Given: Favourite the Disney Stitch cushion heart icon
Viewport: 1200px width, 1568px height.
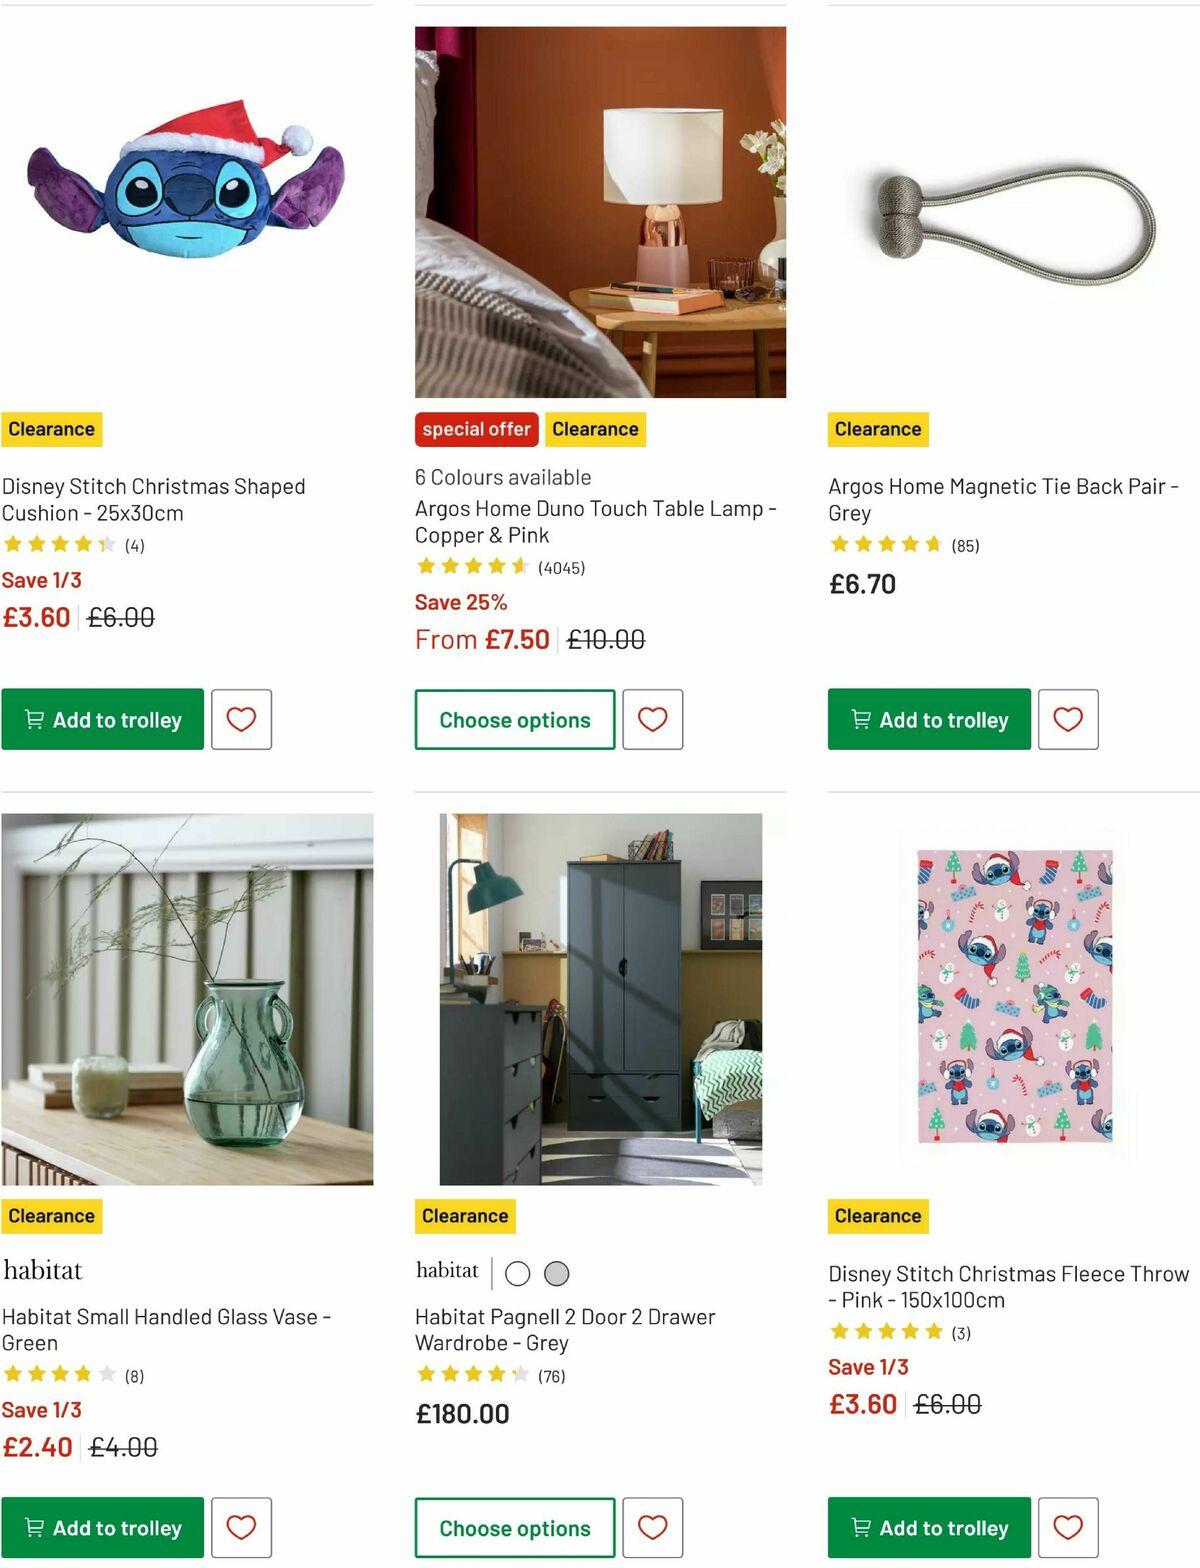Looking at the screenshot, I should click(x=240, y=719).
